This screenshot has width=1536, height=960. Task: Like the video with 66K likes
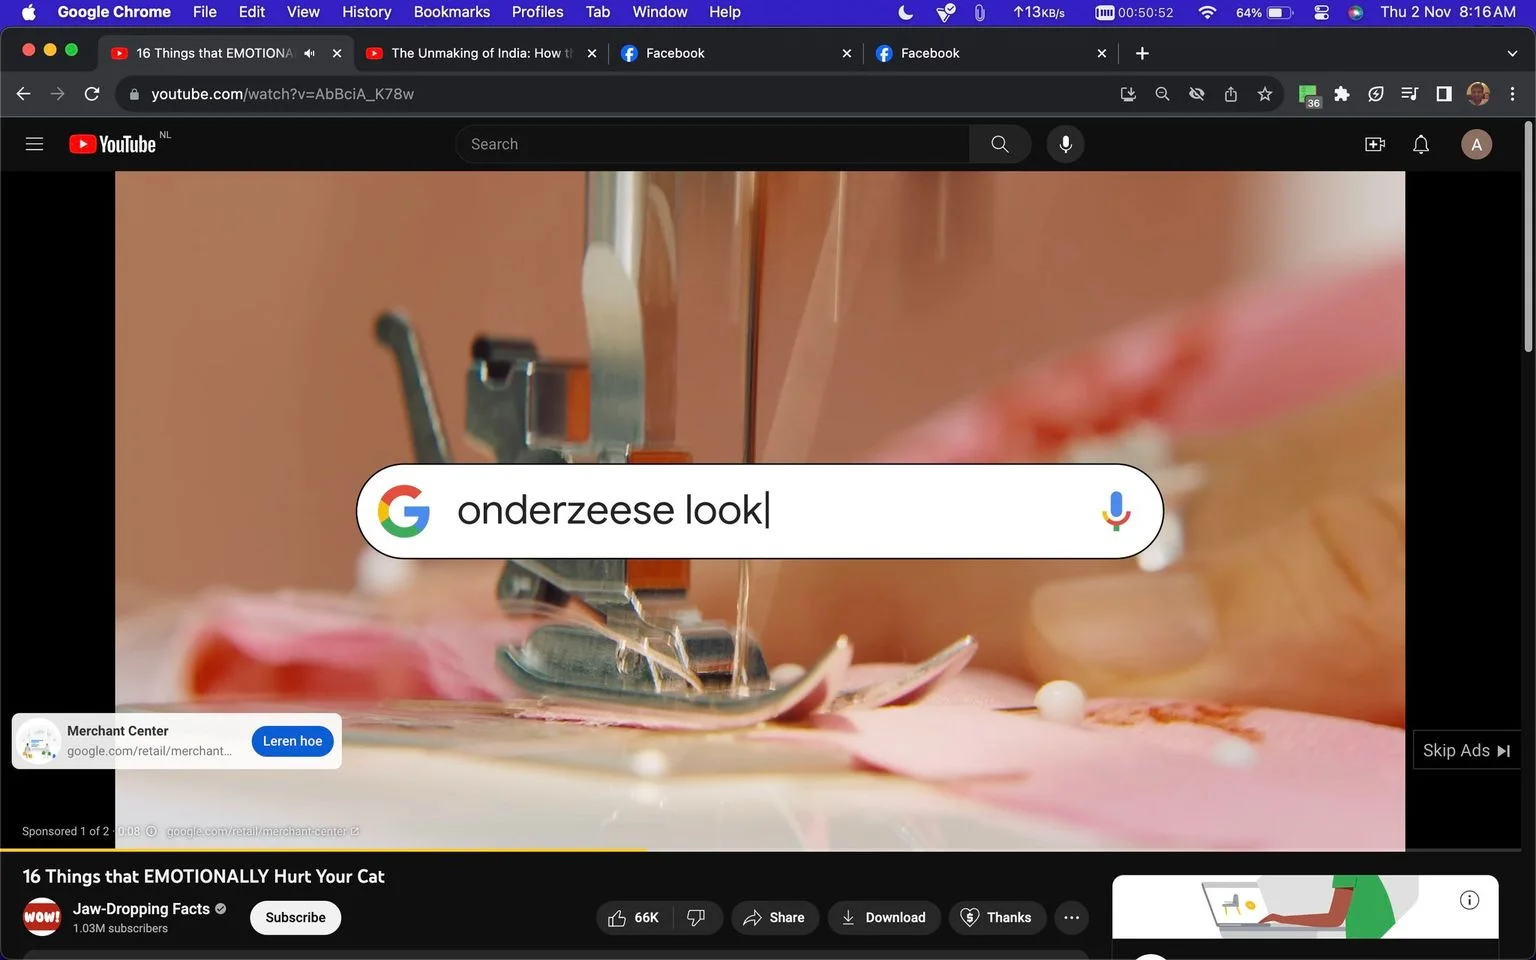click(634, 918)
